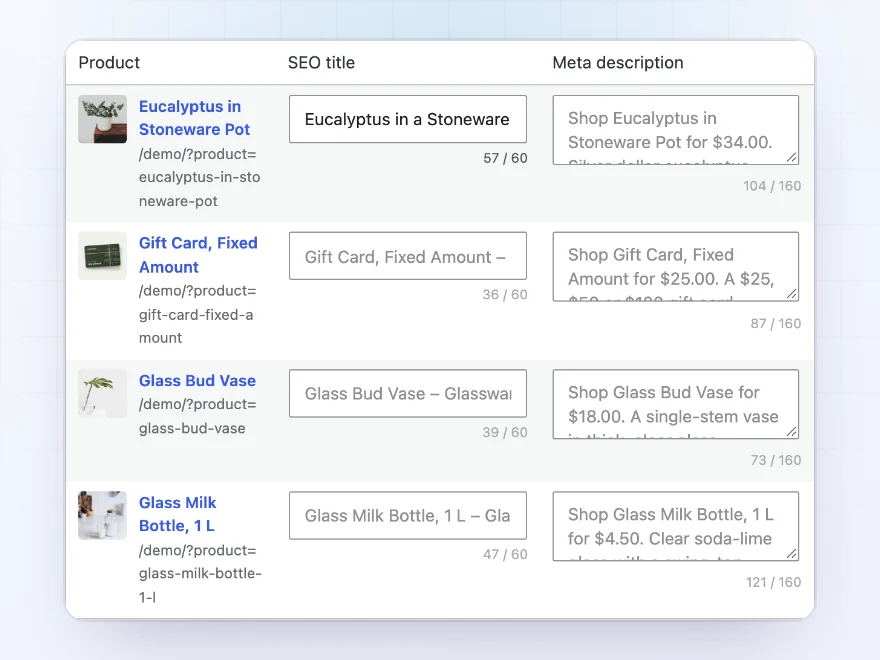
Task: Open the Glass Bud Vase product link
Action: [197, 381]
